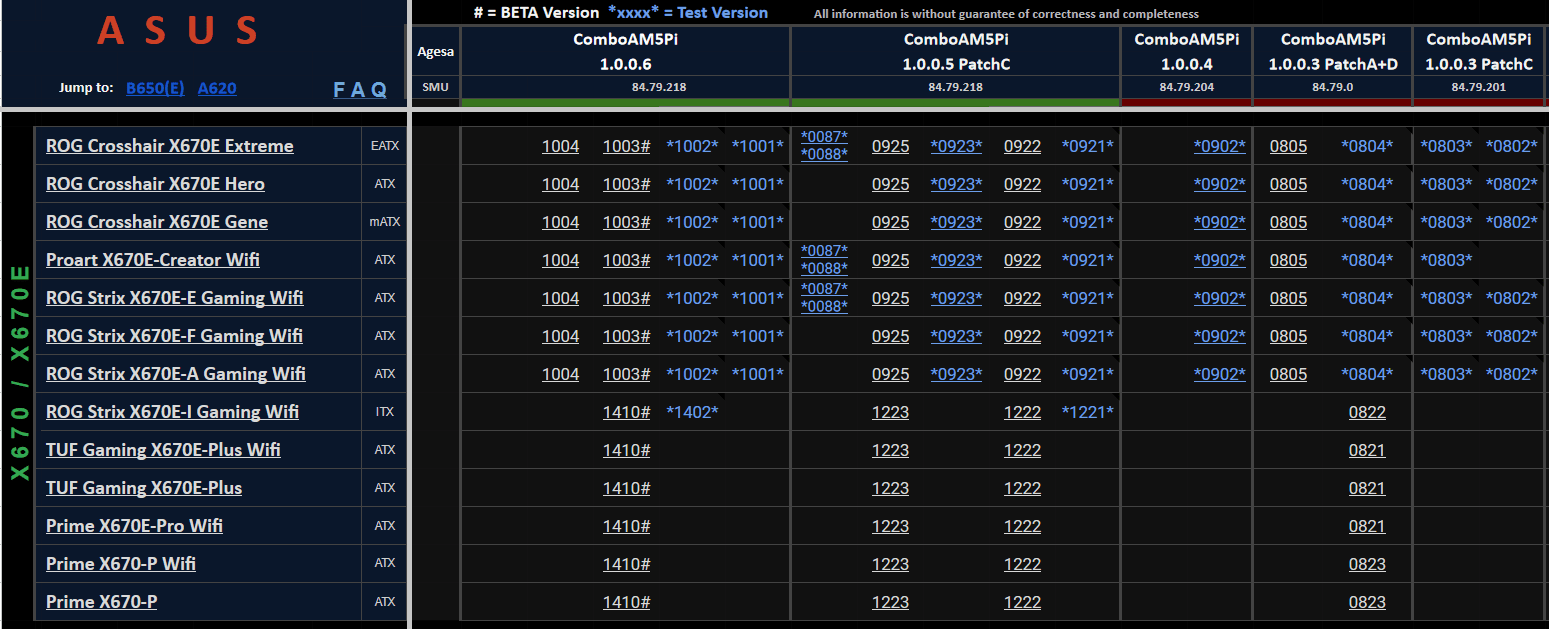Click the ComboAM5Pi 1.0.0.5 PatchC header

(955, 51)
